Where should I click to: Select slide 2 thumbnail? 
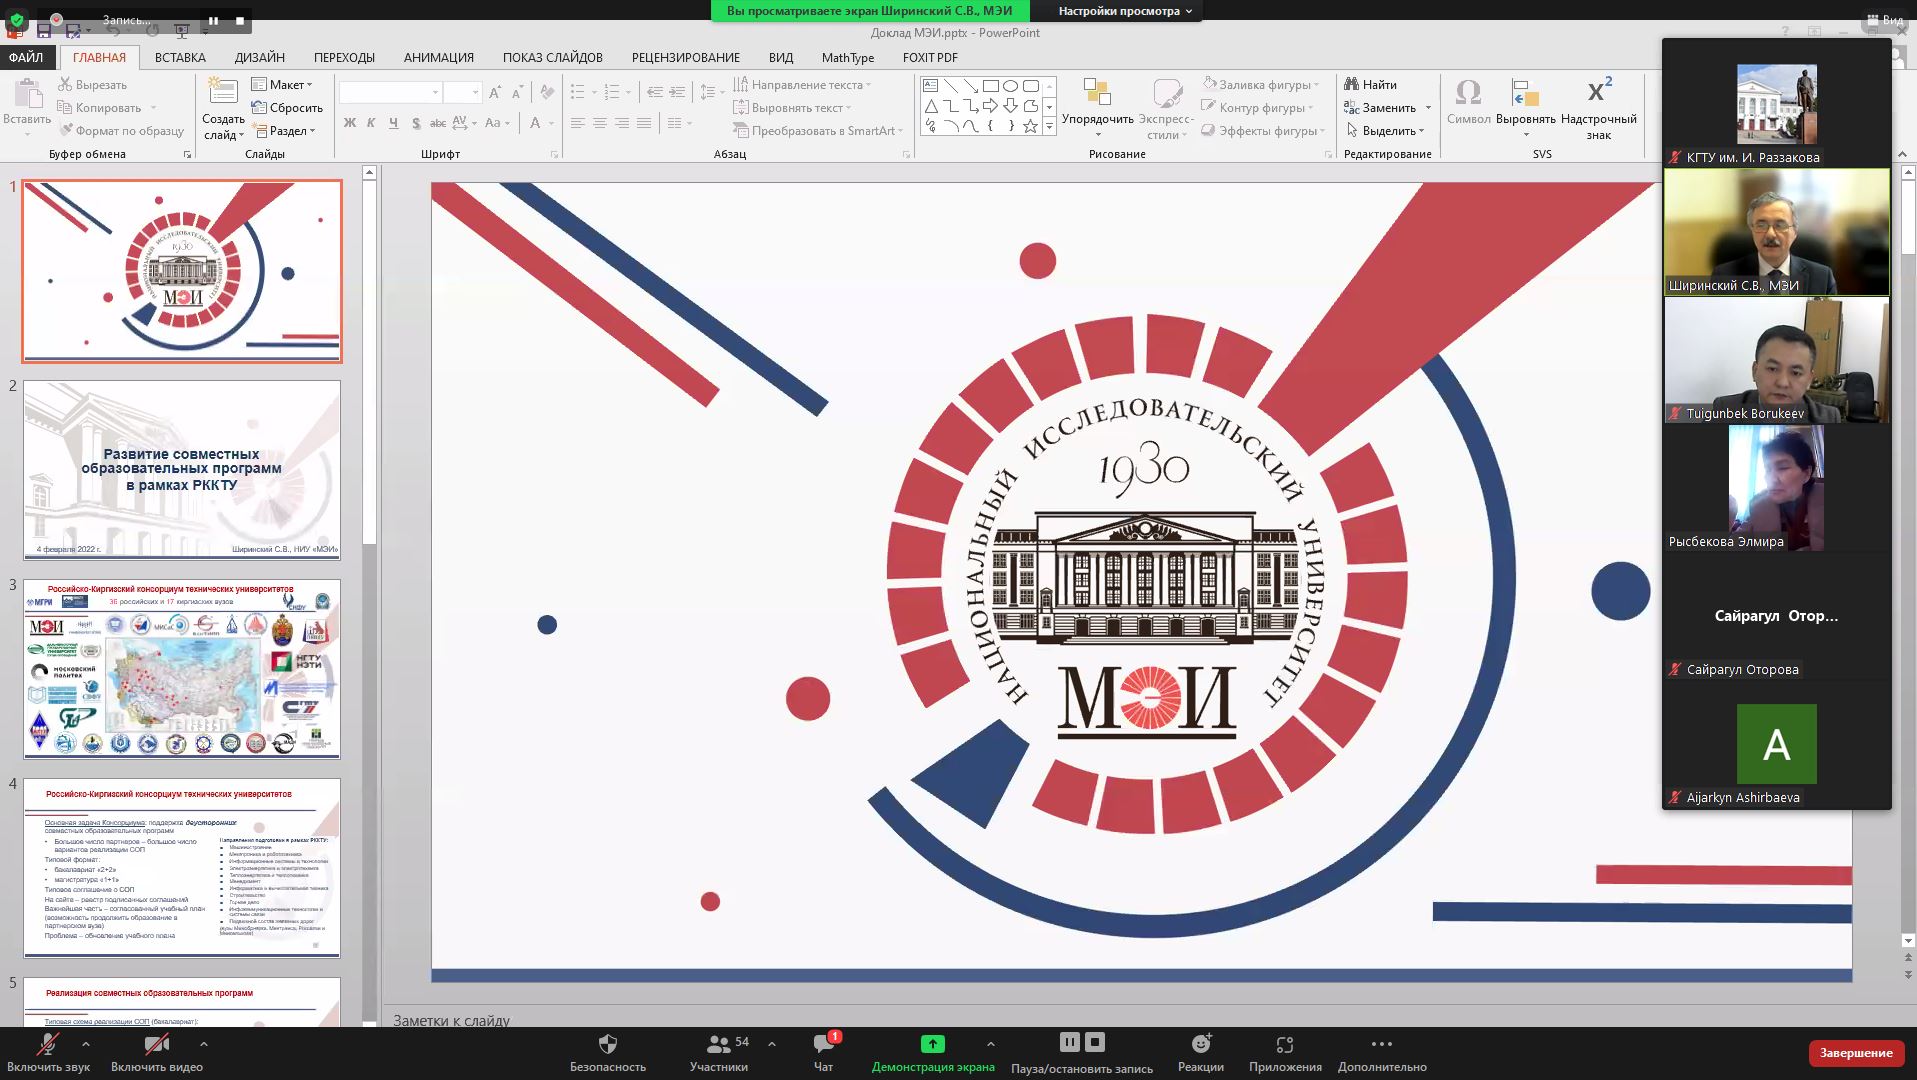[182, 470]
